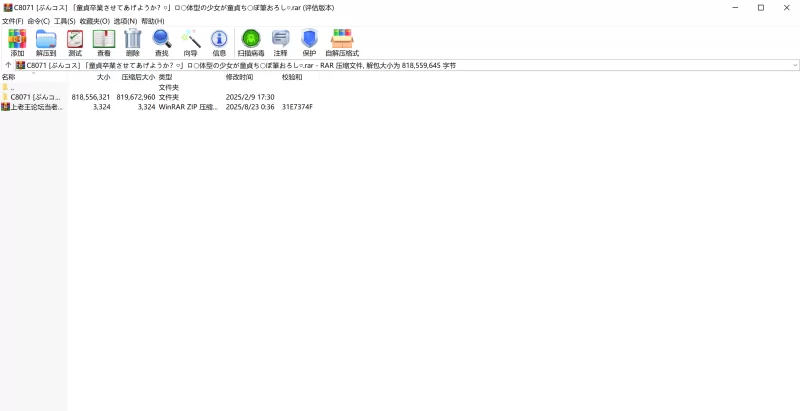Maximize the WinRAR window

pyautogui.click(x=761, y=8)
